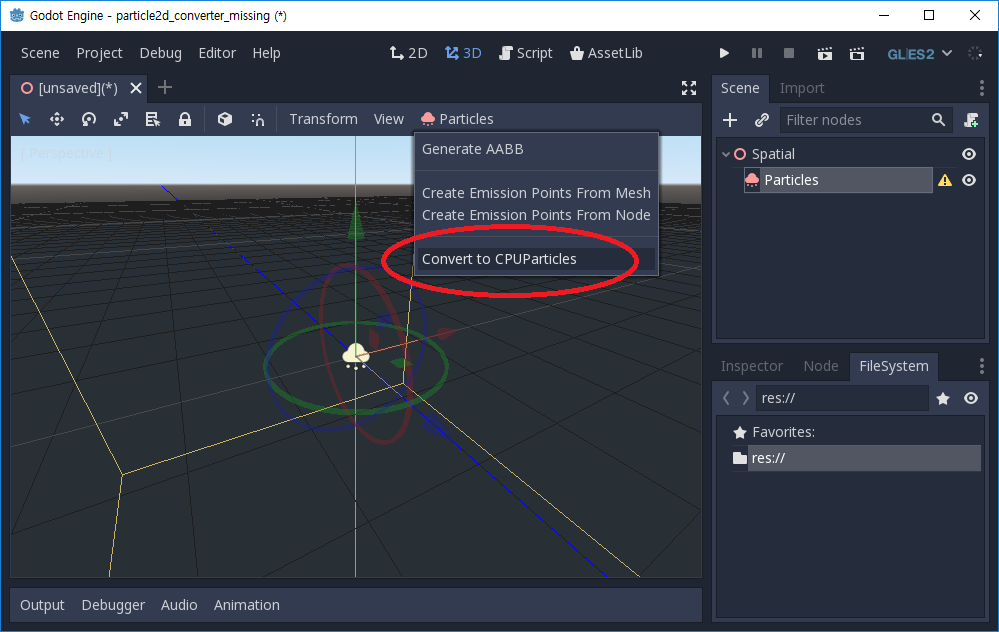Choose Convert to CPUParticles from the menu
The width and height of the screenshot is (999, 632).
pos(501,258)
